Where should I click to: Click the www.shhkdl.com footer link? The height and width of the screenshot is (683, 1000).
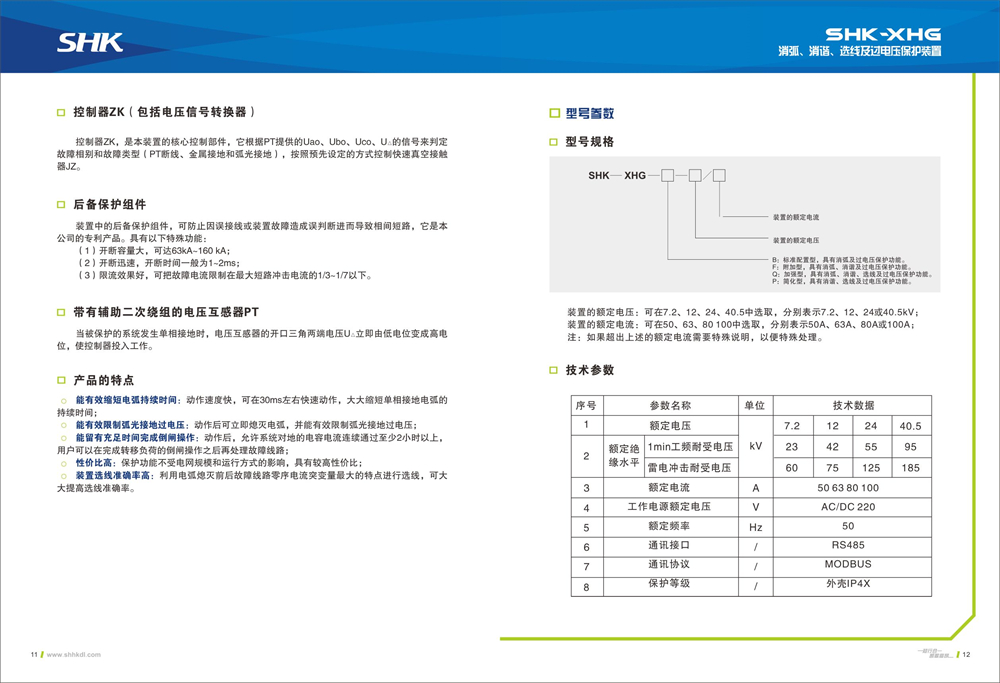coord(73,654)
